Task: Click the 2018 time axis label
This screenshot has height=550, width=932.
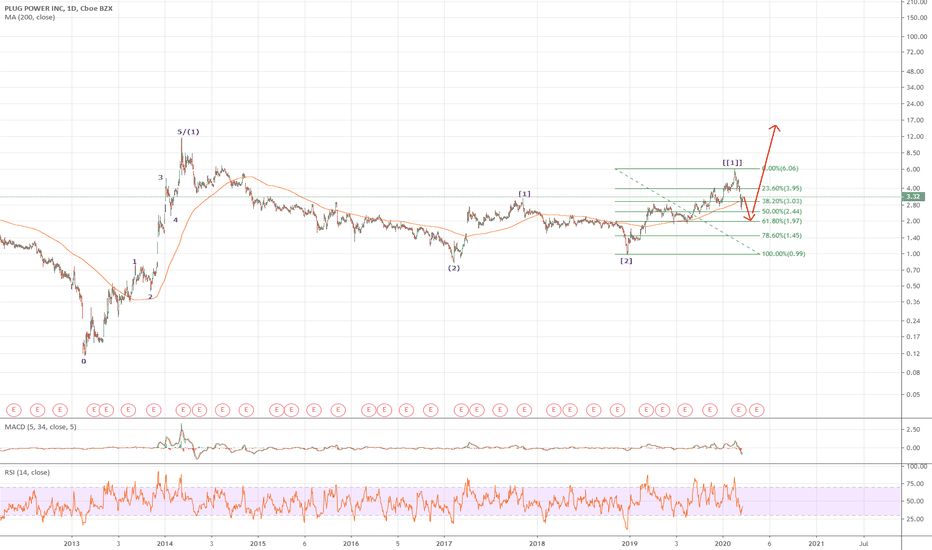Action: click(x=537, y=543)
